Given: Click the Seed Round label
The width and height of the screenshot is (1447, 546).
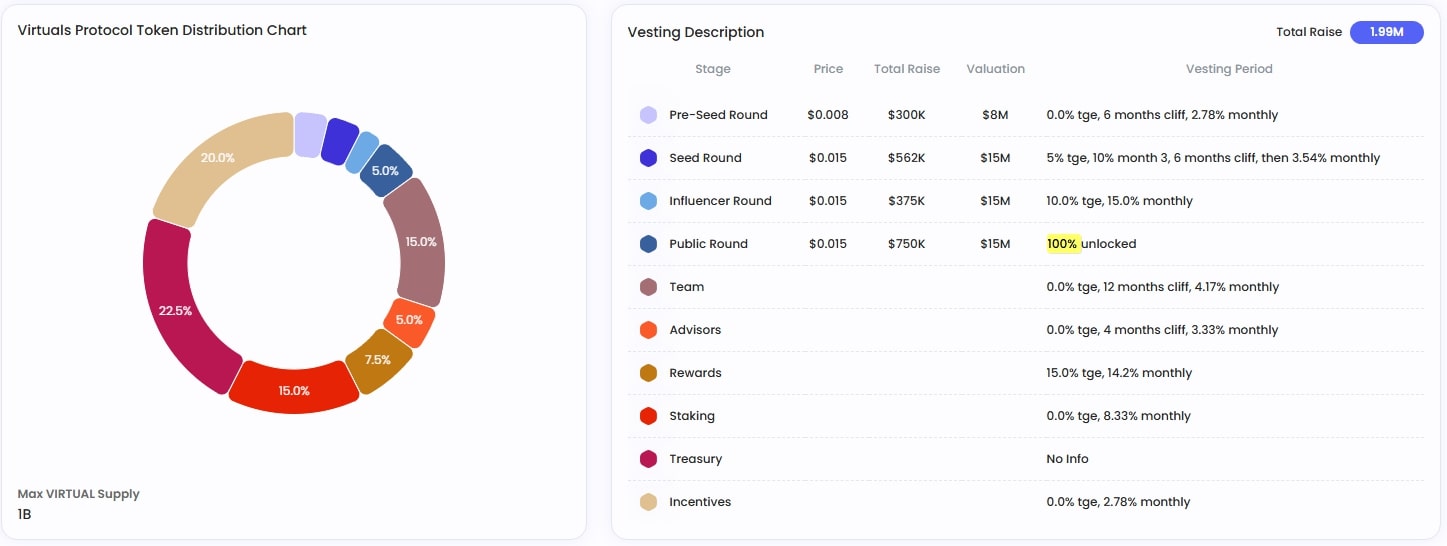Looking at the screenshot, I should (706, 158).
